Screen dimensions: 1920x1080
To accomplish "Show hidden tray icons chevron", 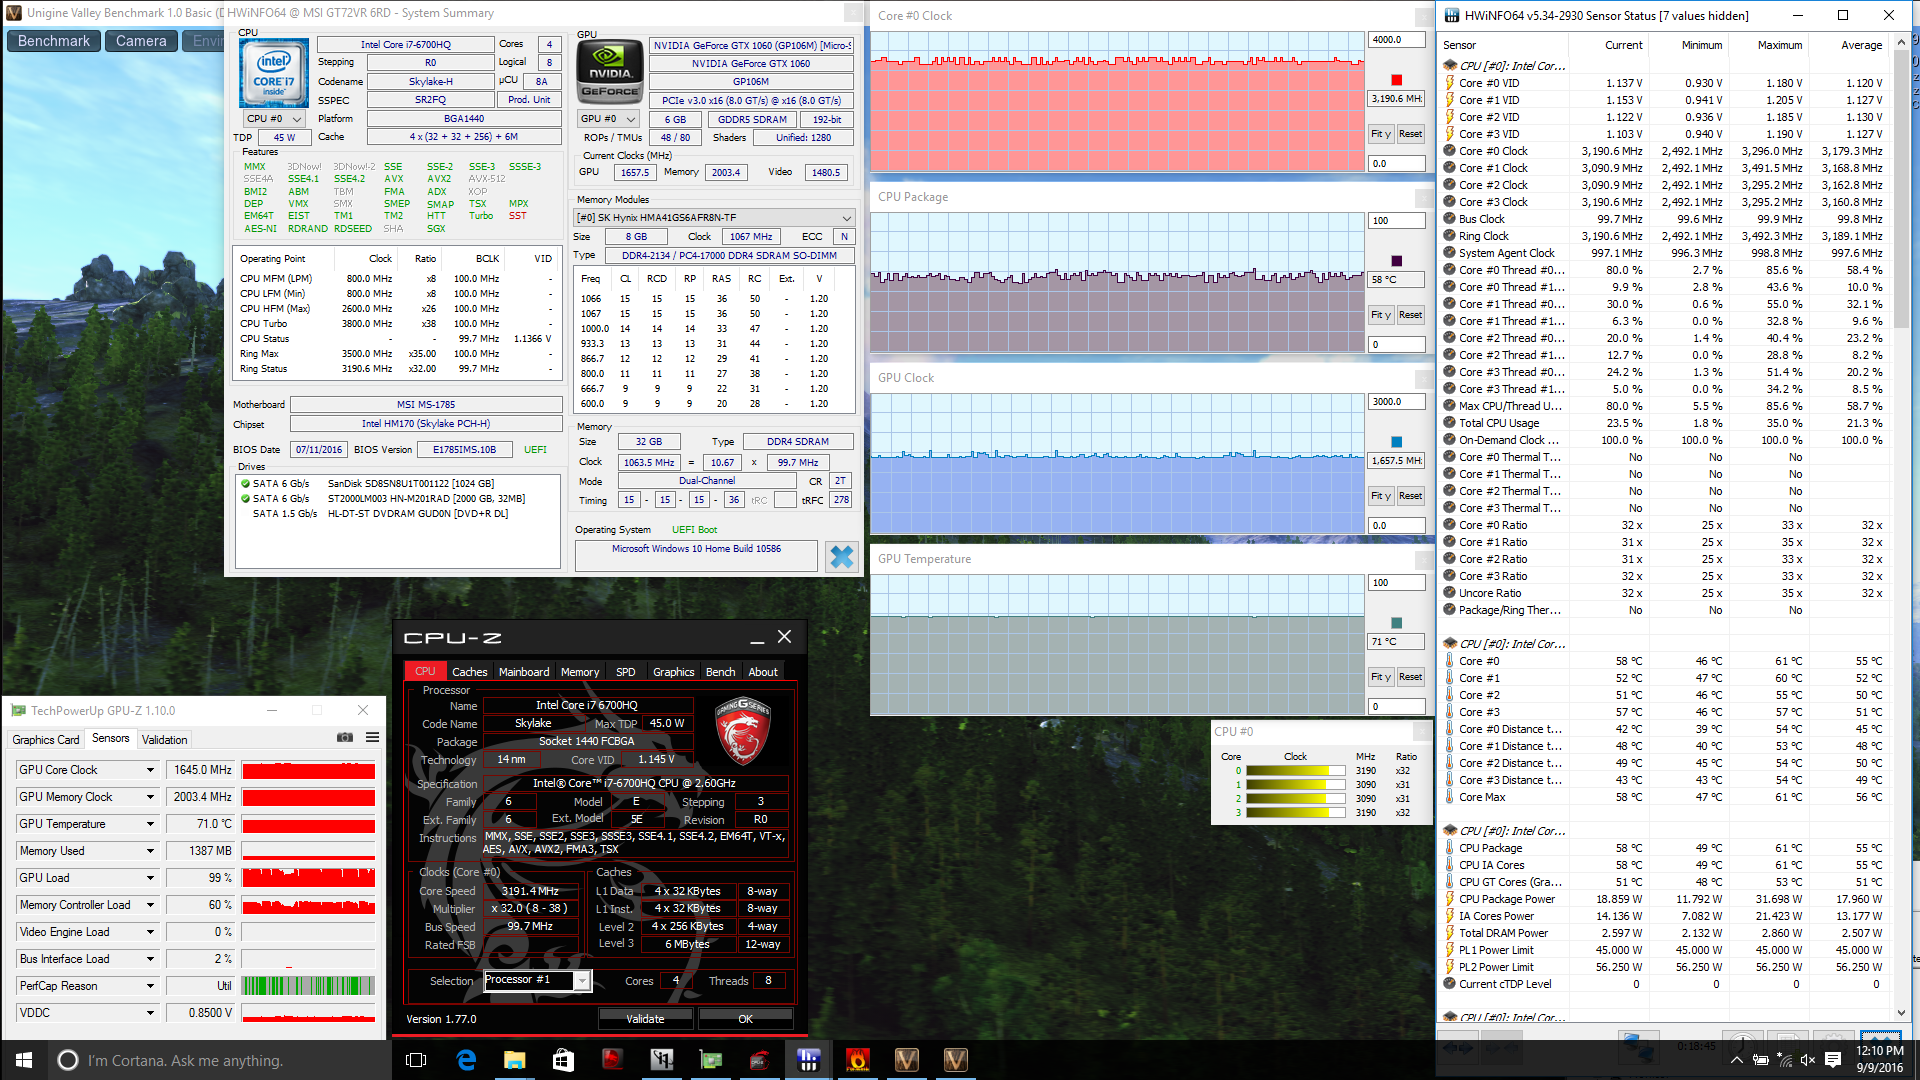I will (x=1737, y=1060).
